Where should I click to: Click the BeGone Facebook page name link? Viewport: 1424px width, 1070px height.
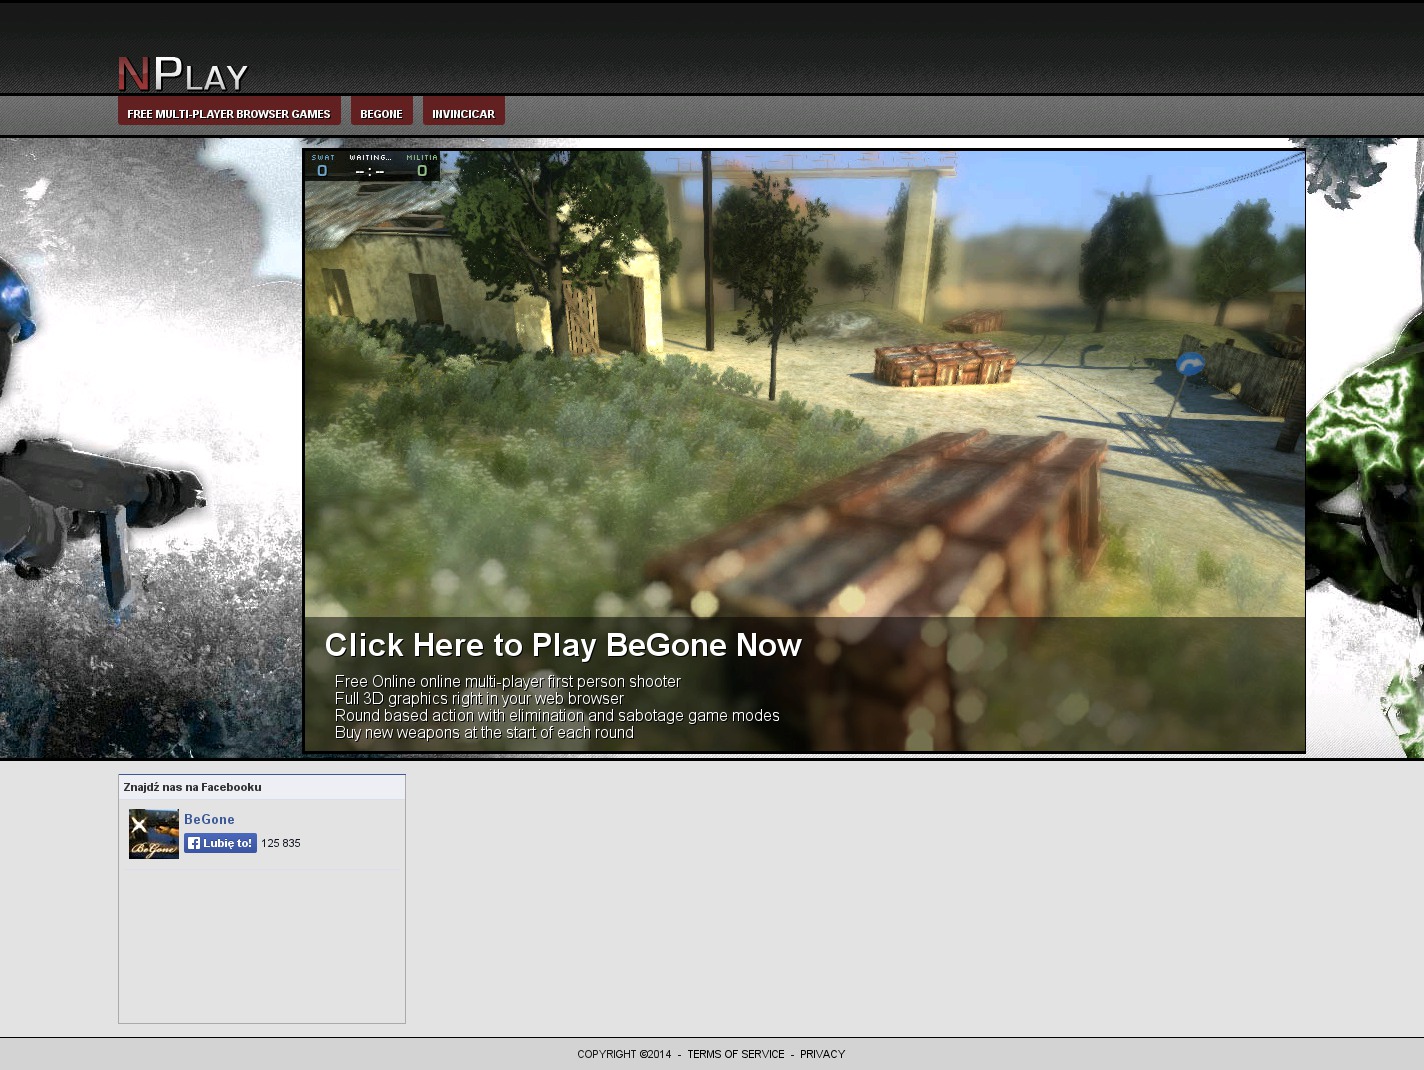[209, 819]
